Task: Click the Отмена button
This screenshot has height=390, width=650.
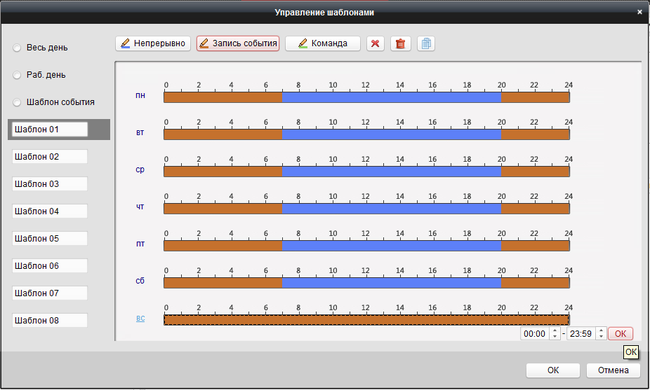Action: [x=613, y=370]
